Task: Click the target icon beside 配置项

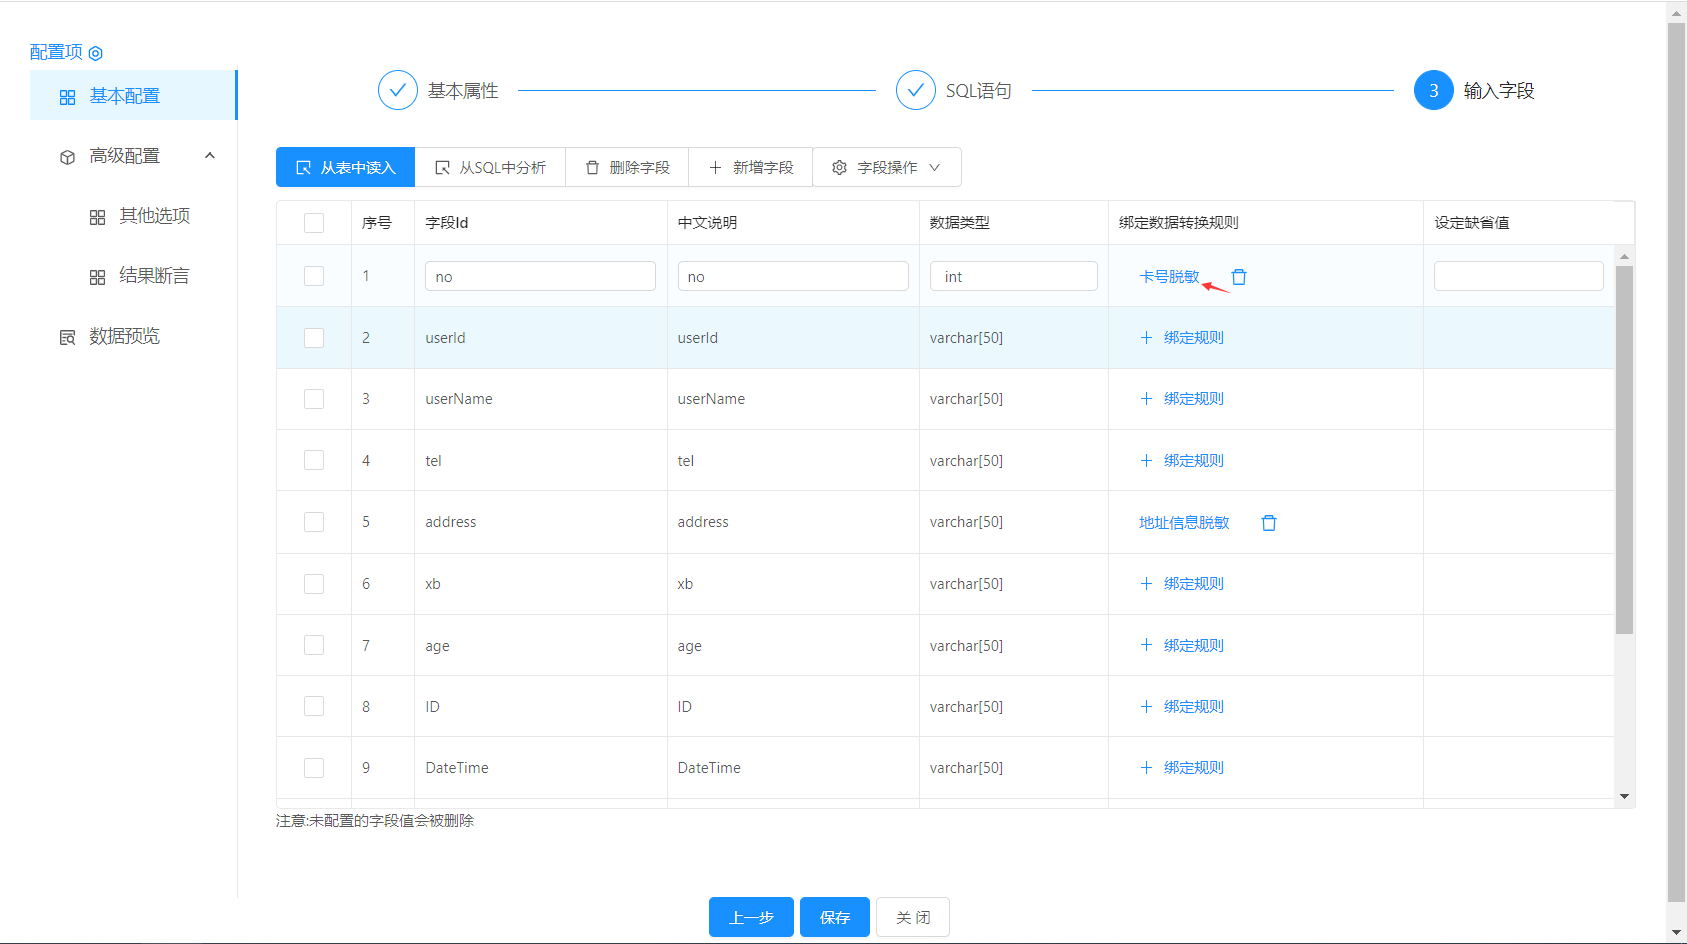Action: click(x=96, y=53)
